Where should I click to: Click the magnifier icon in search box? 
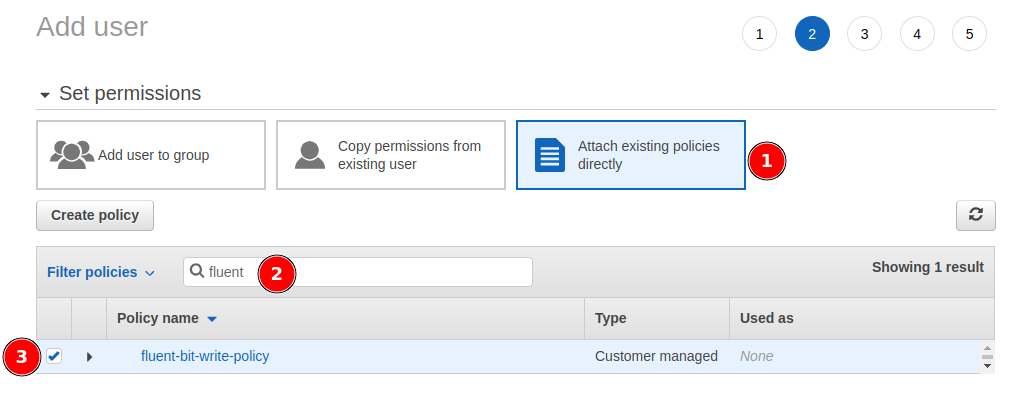pyautogui.click(x=197, y=271)
